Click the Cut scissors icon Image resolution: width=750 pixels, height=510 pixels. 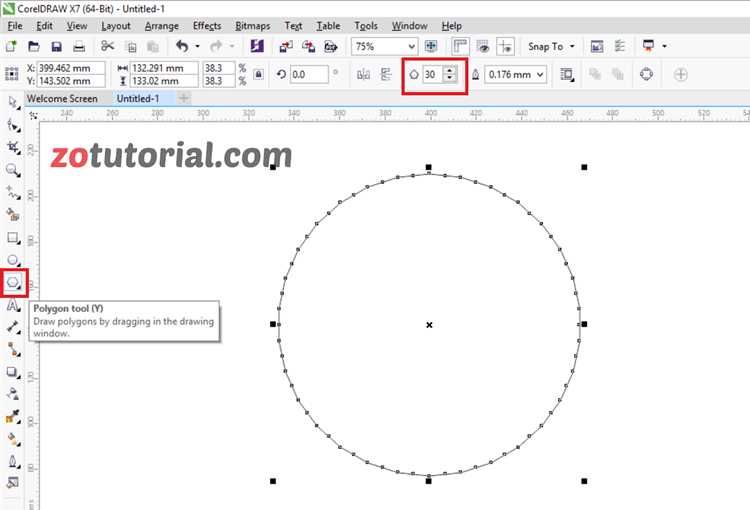[x=108, y=46]
